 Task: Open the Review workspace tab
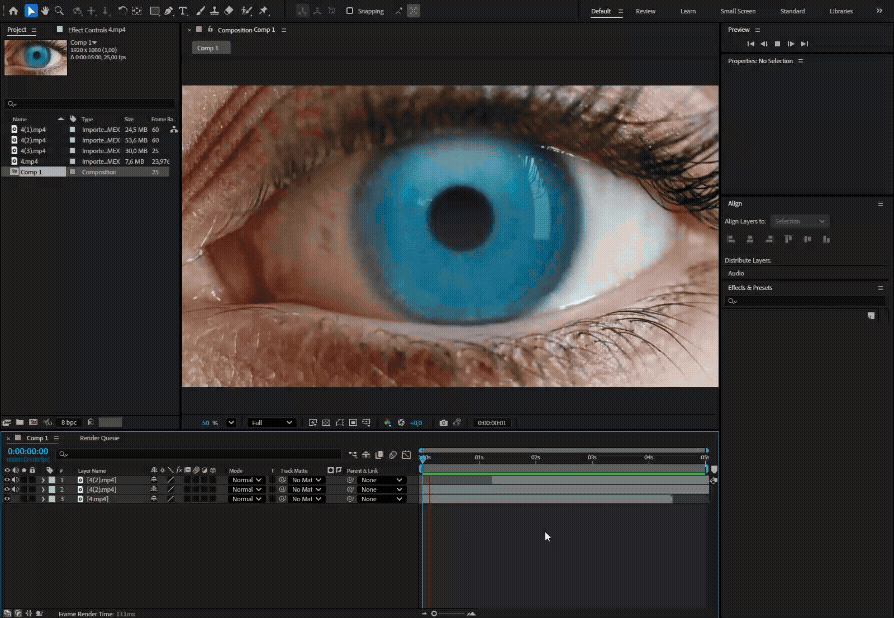click(645, 11)
